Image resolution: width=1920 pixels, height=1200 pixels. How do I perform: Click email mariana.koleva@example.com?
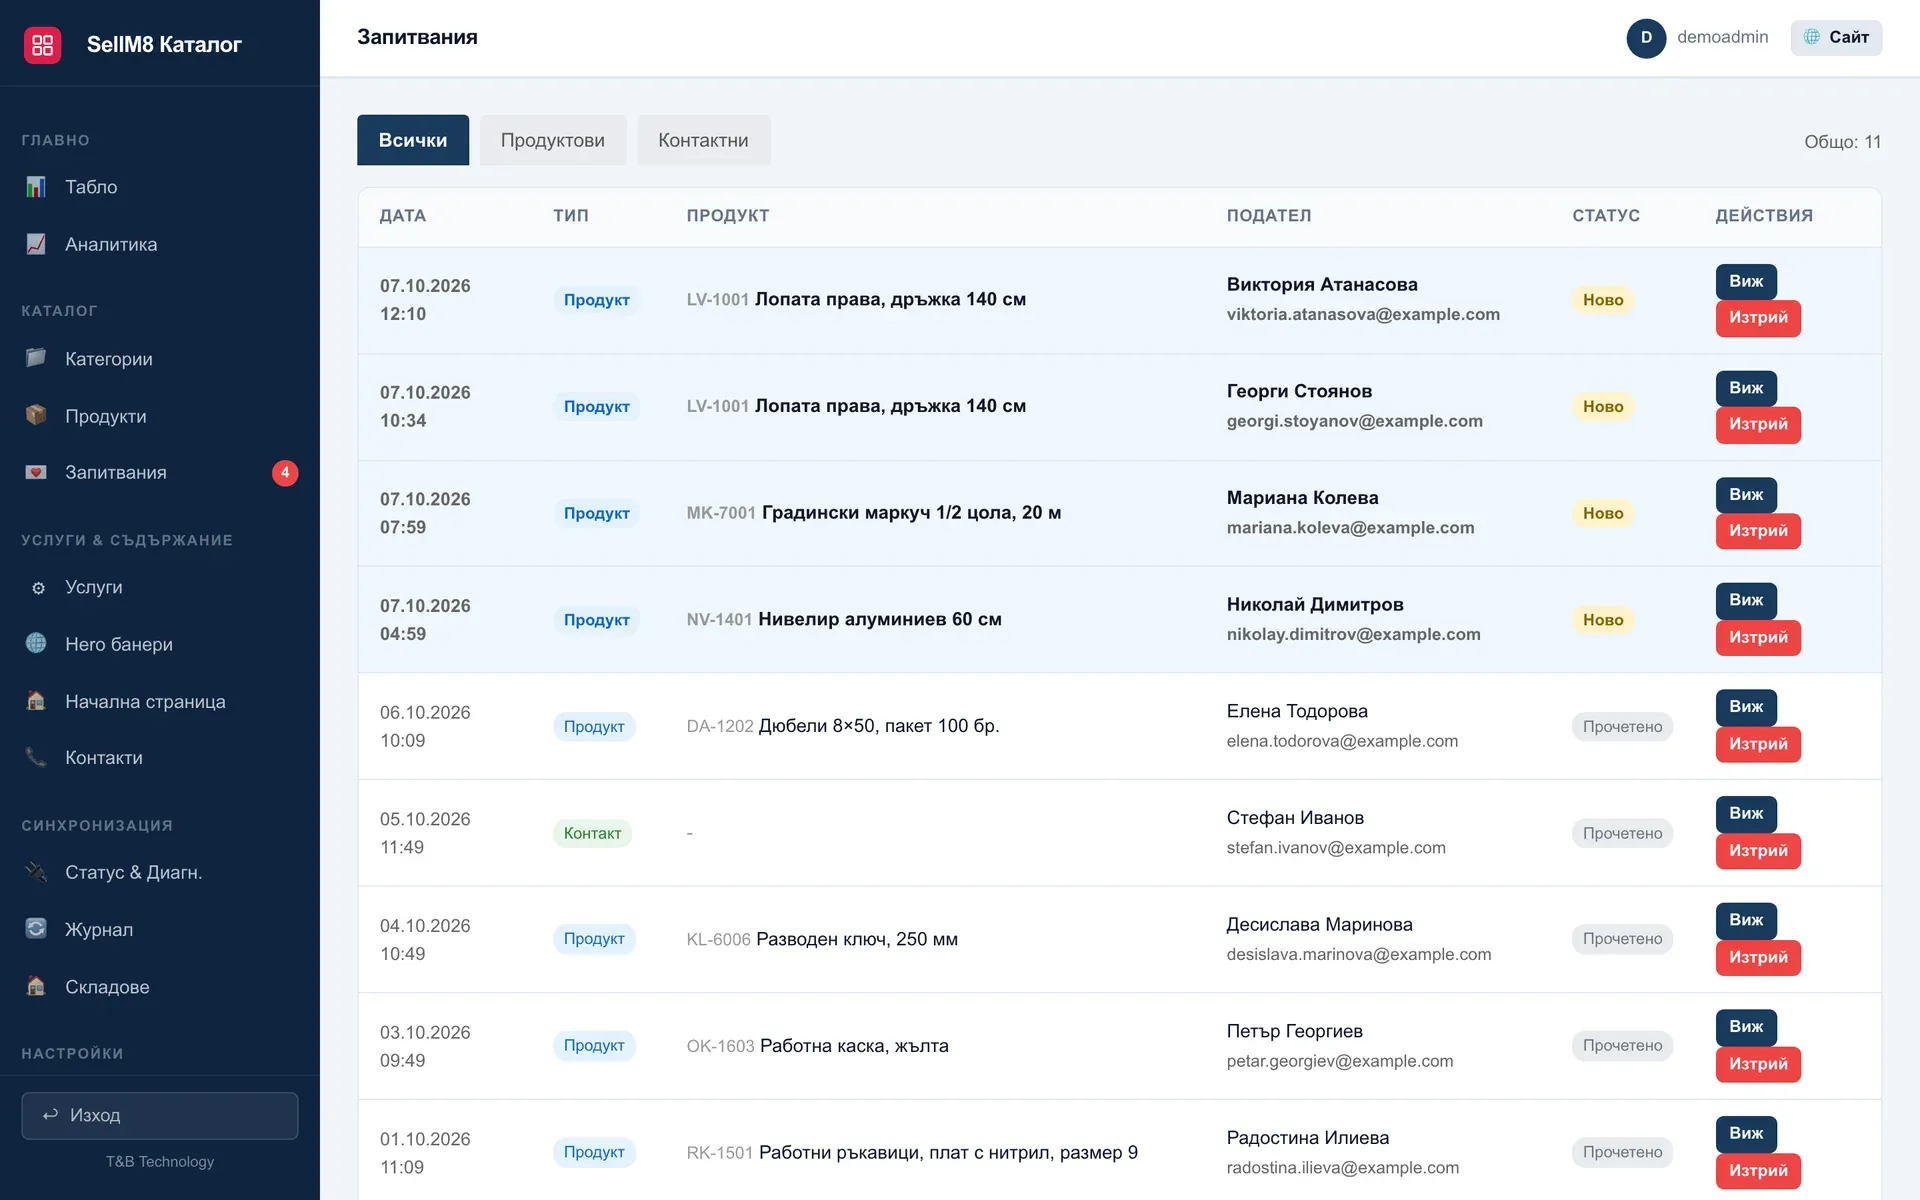[x=1350, y=527]
